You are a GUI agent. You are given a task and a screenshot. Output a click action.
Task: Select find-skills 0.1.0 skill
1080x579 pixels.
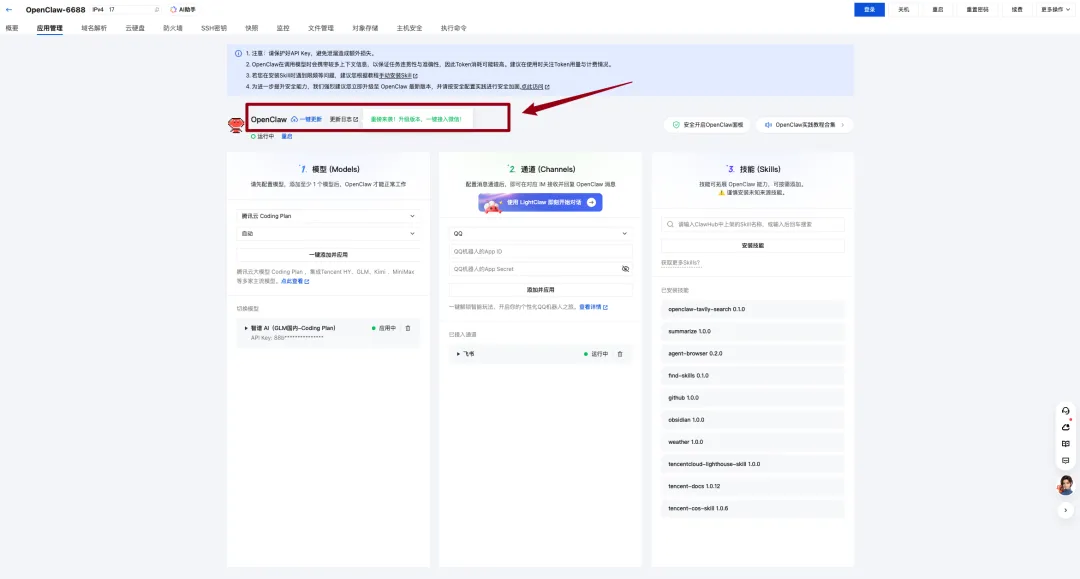coord(753,375)
